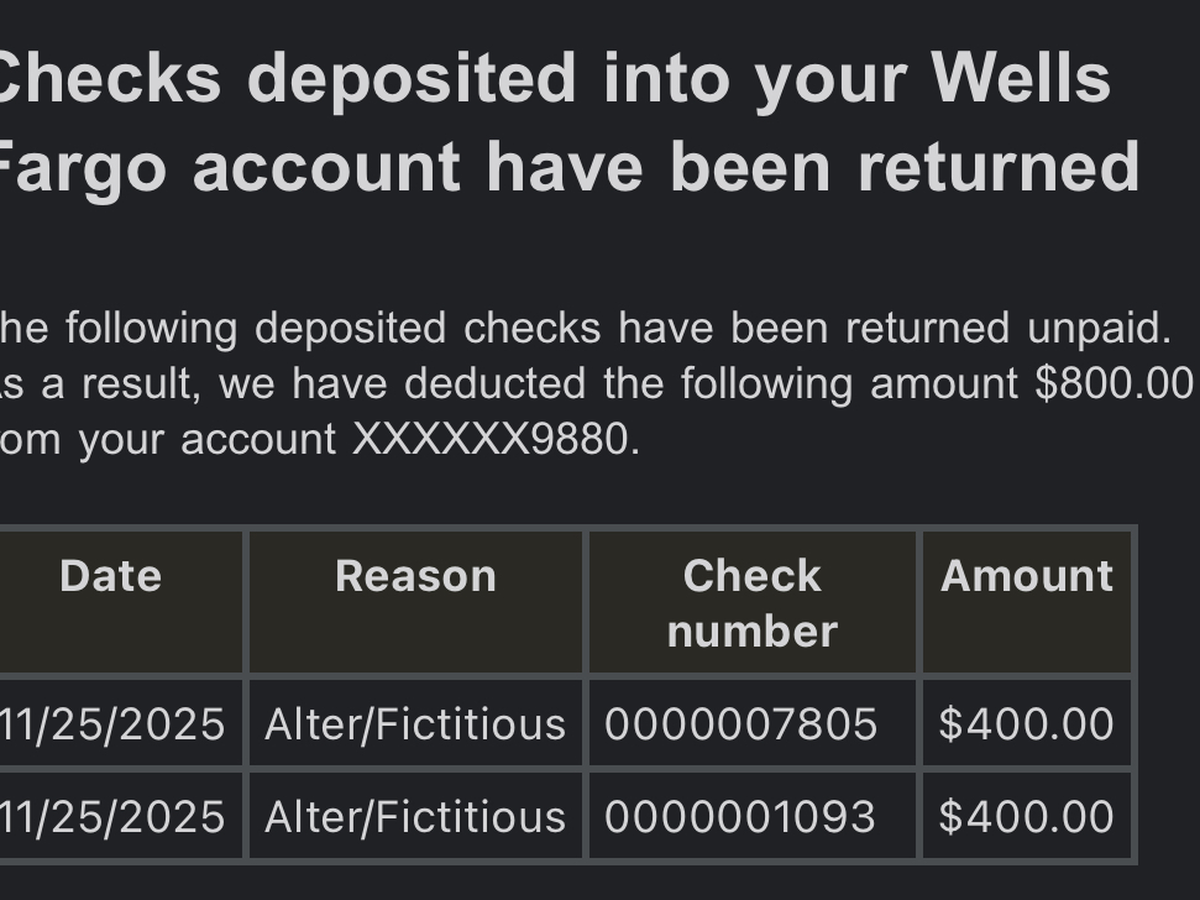1200x900 pixels.
Task: Click the Check number column header
Action: (x=752, y=603)
